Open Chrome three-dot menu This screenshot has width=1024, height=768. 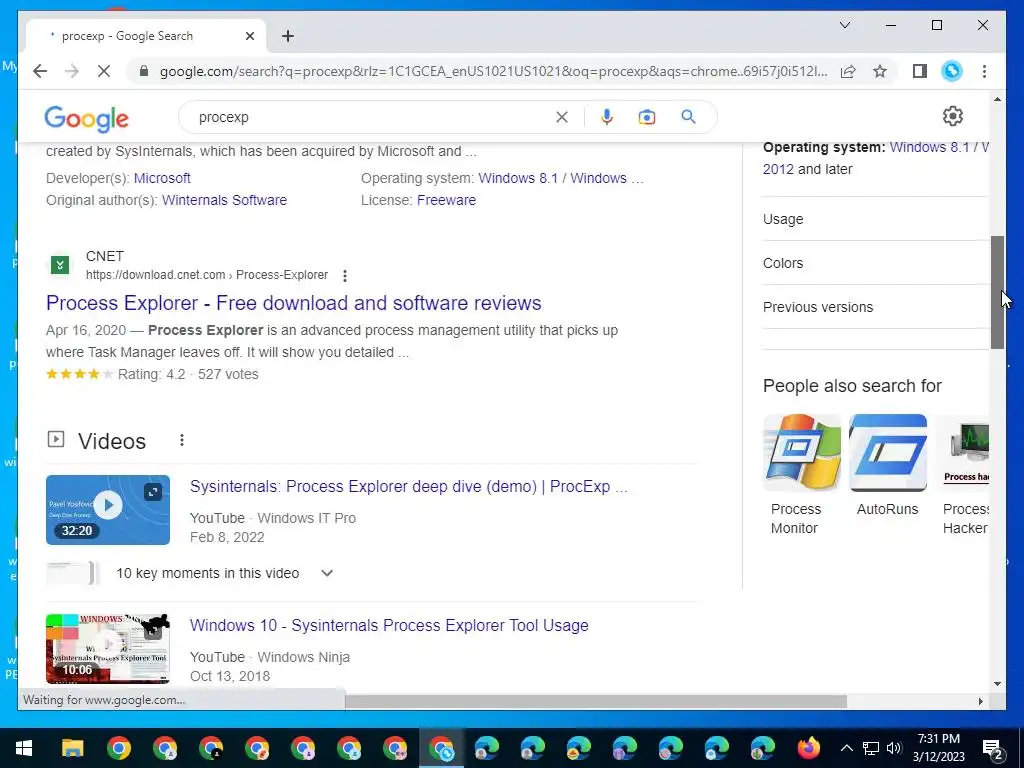tap(984, 71)
